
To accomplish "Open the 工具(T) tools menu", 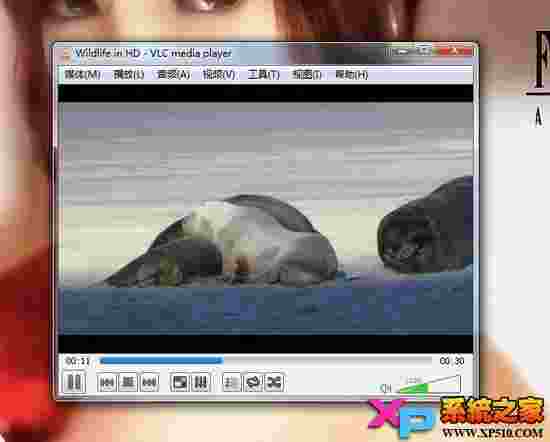I will (263, 74).
